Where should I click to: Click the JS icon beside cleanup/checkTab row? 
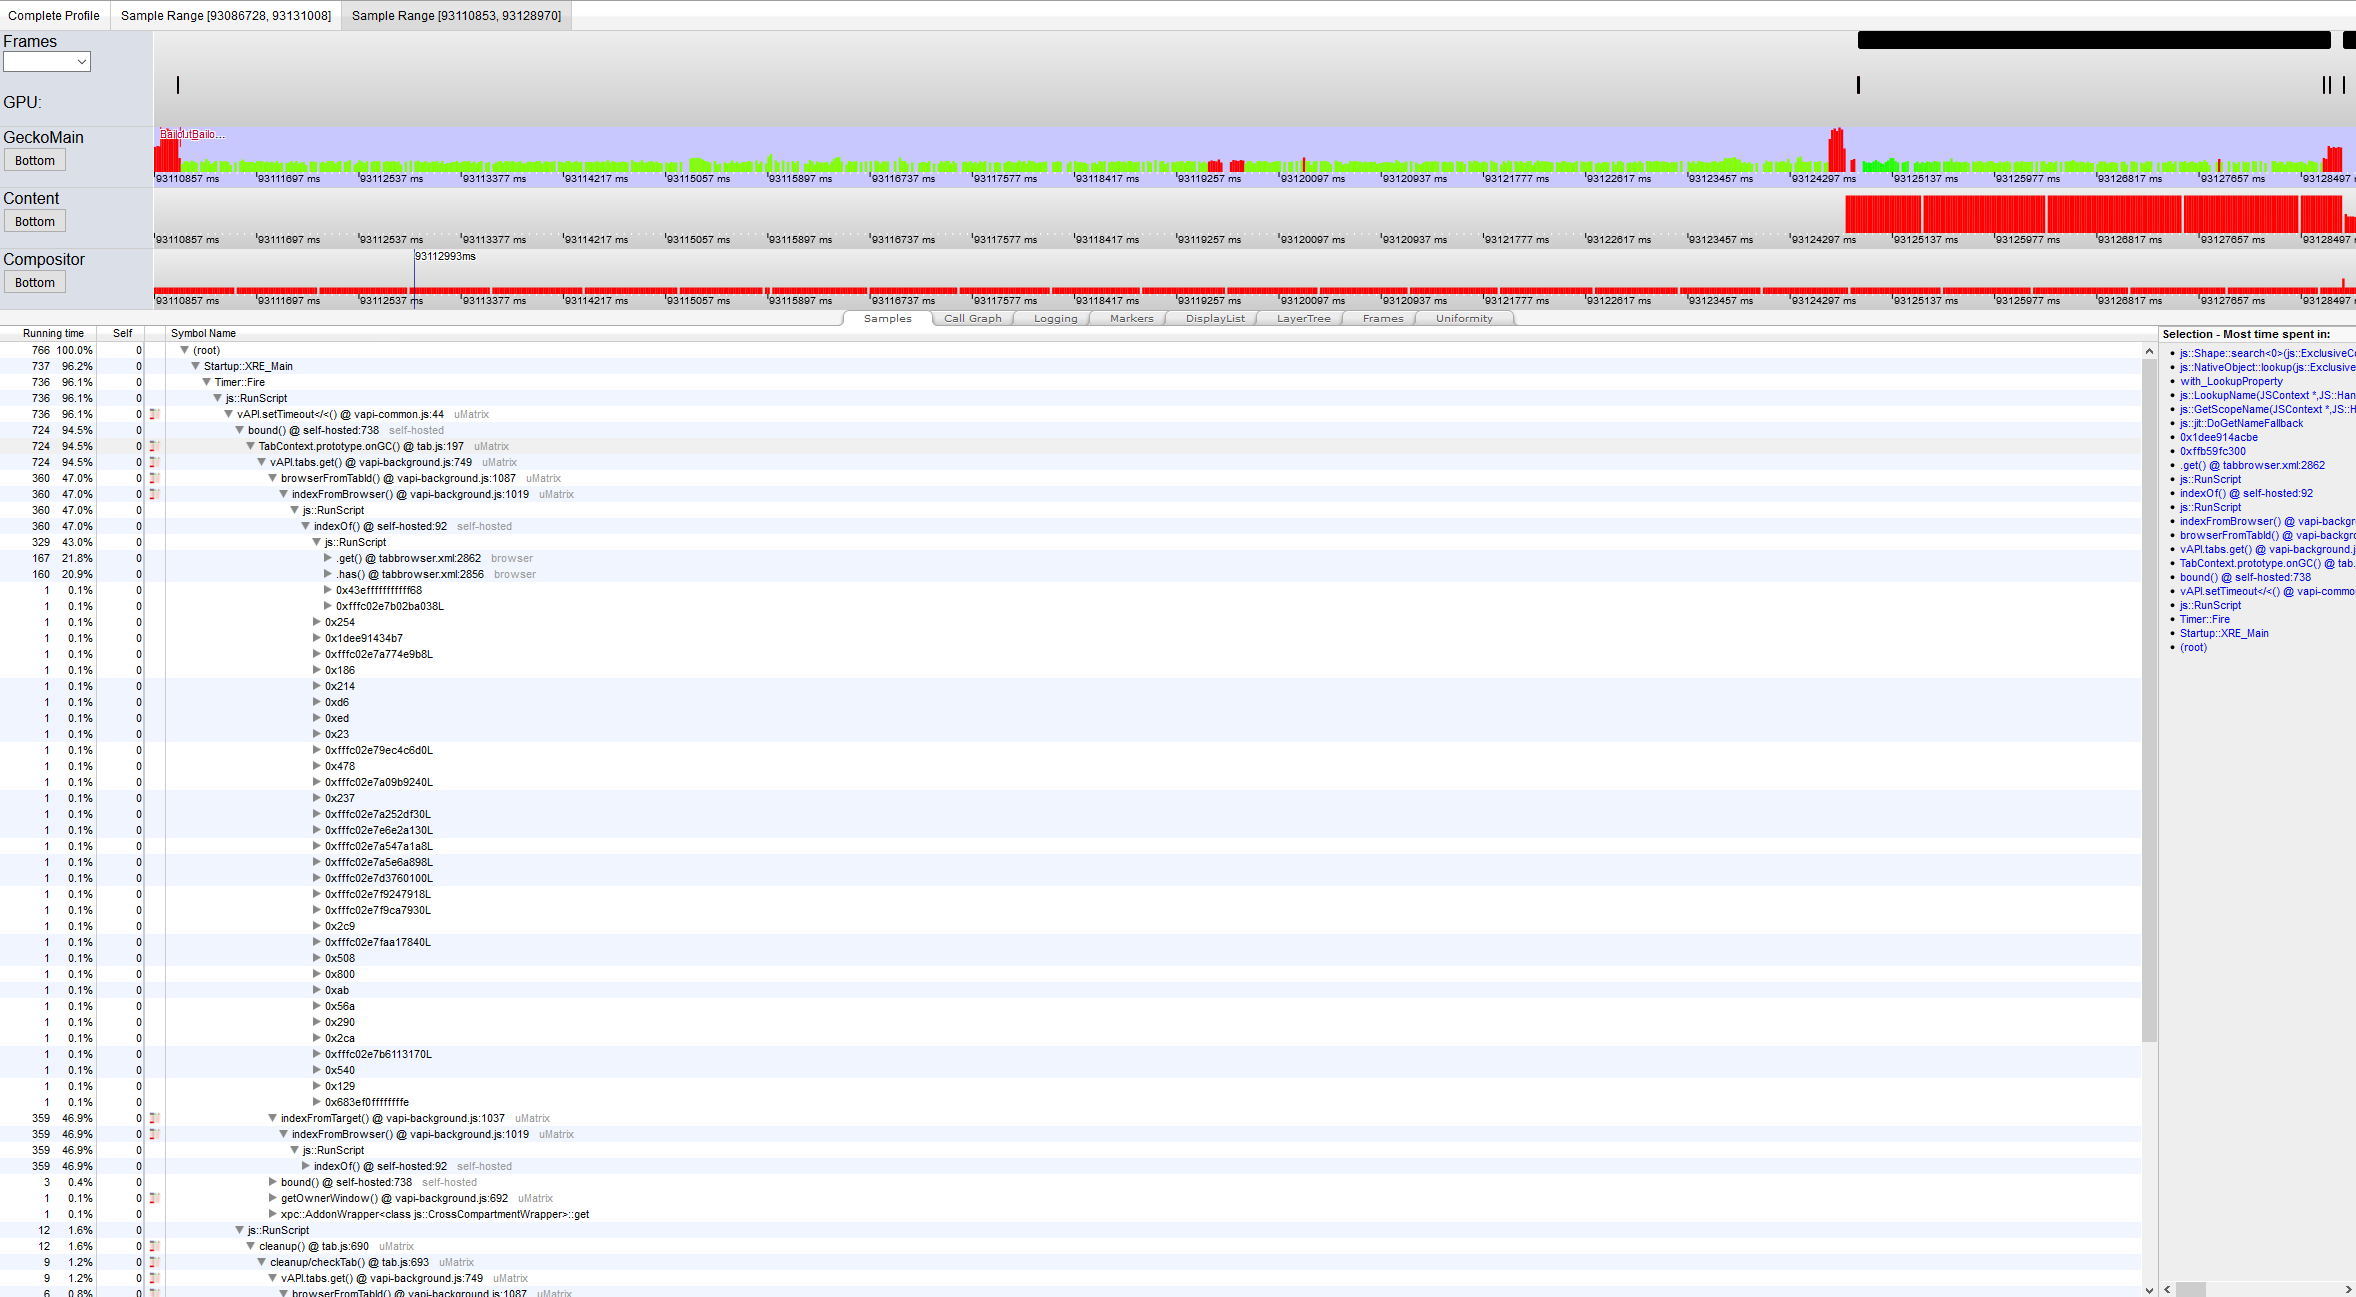[155, 1262]
